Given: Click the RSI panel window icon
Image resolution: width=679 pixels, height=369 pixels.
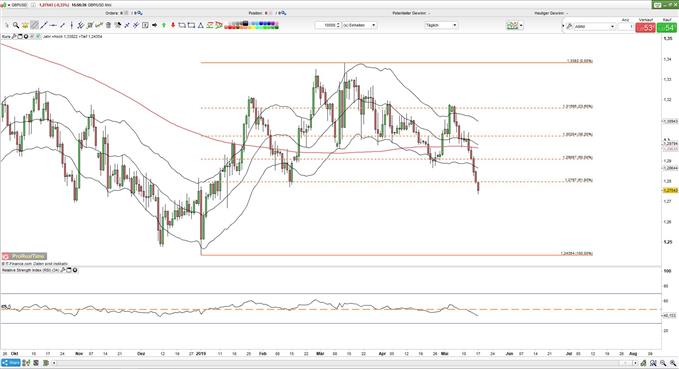Looking at the screenshot, I should [x=69, y=270].
